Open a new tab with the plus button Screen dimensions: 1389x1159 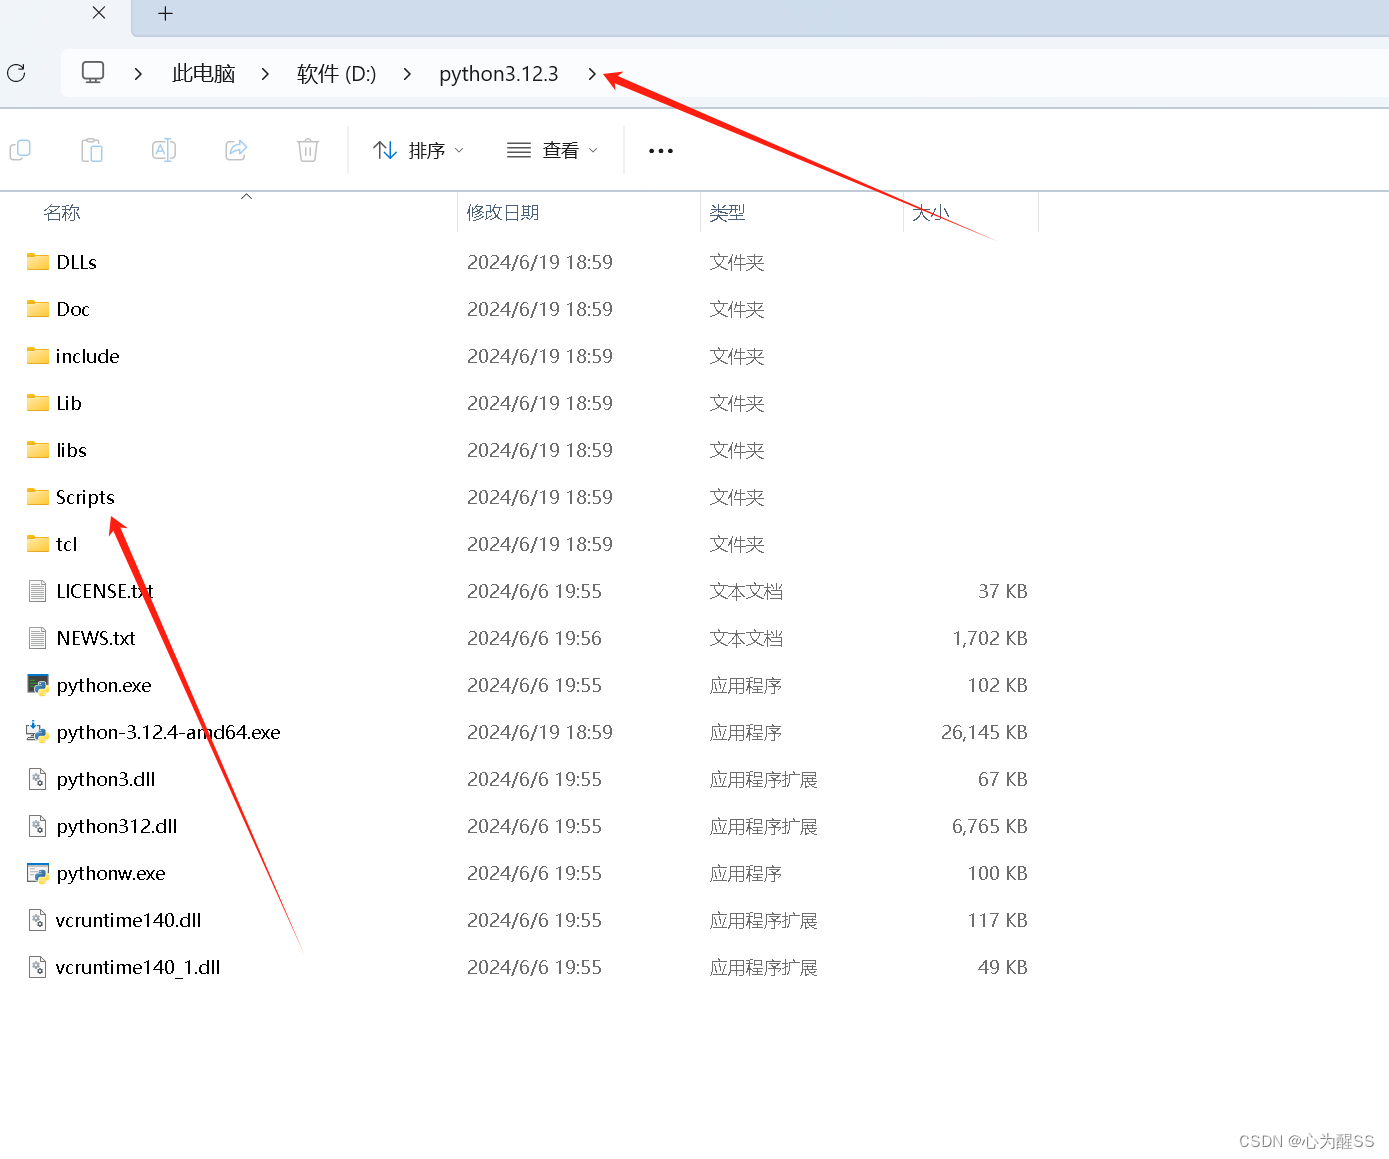coord(165,15)
